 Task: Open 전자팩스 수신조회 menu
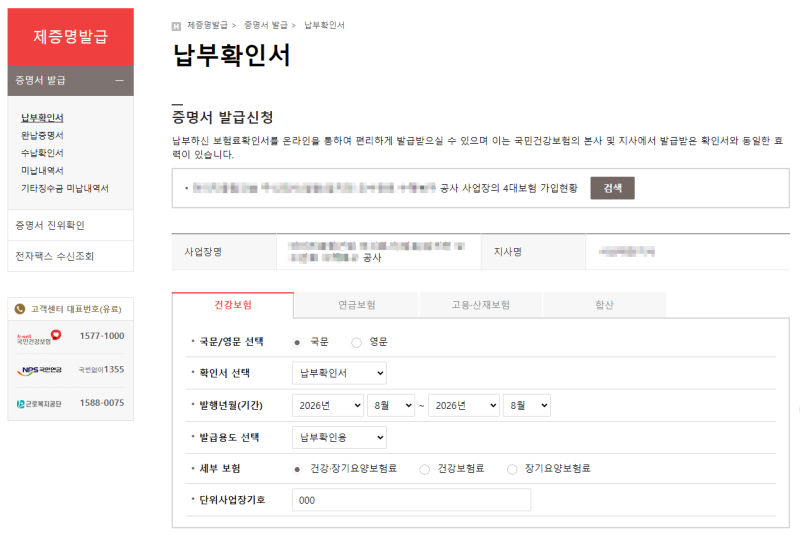[x=70, y=256]
